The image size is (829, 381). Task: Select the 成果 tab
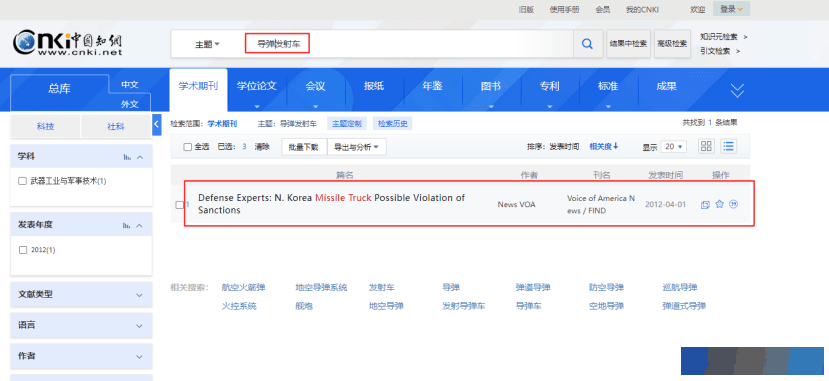[666, 86]
